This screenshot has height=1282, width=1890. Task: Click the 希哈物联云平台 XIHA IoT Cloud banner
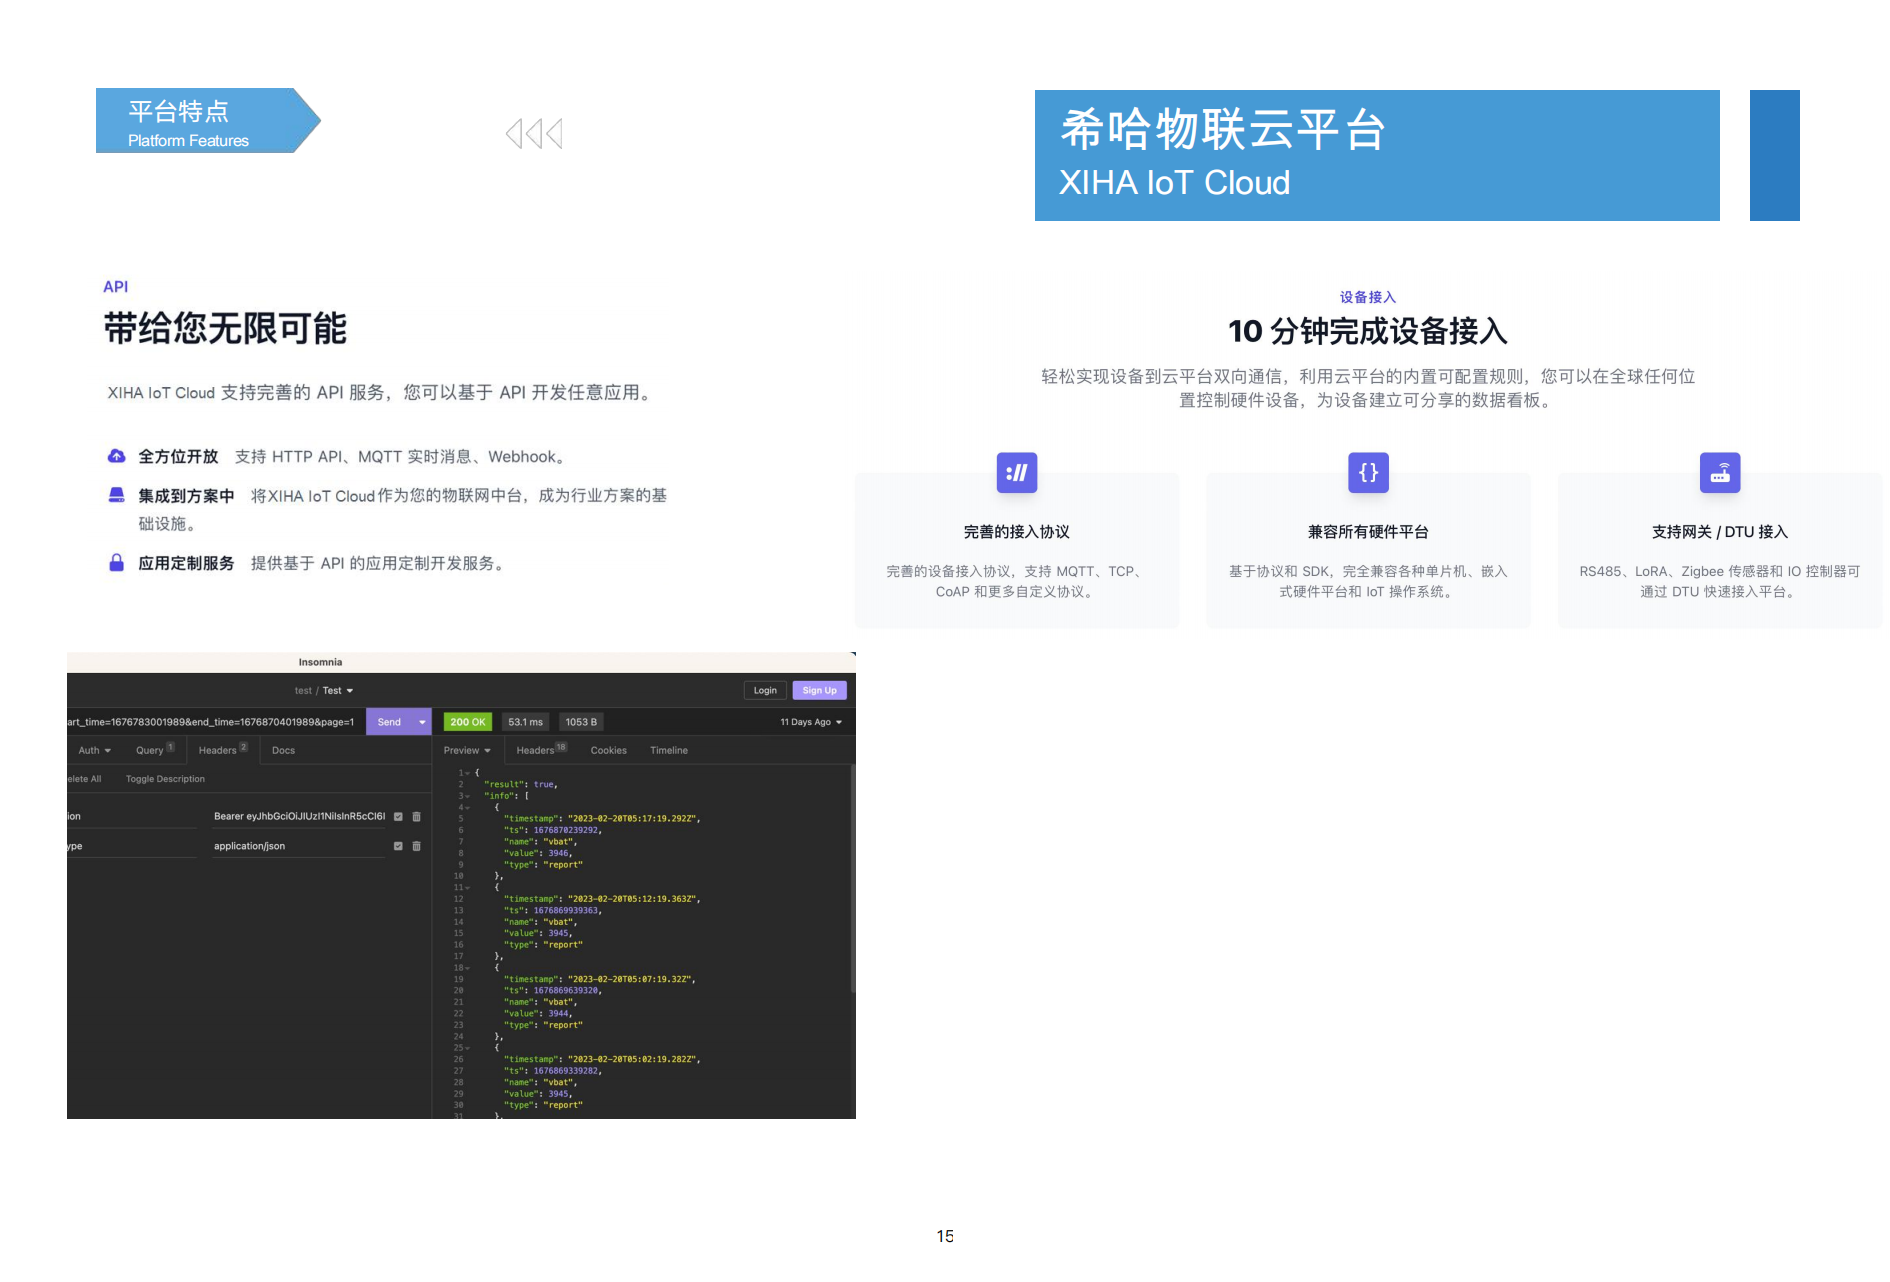tap(1377, 155)
